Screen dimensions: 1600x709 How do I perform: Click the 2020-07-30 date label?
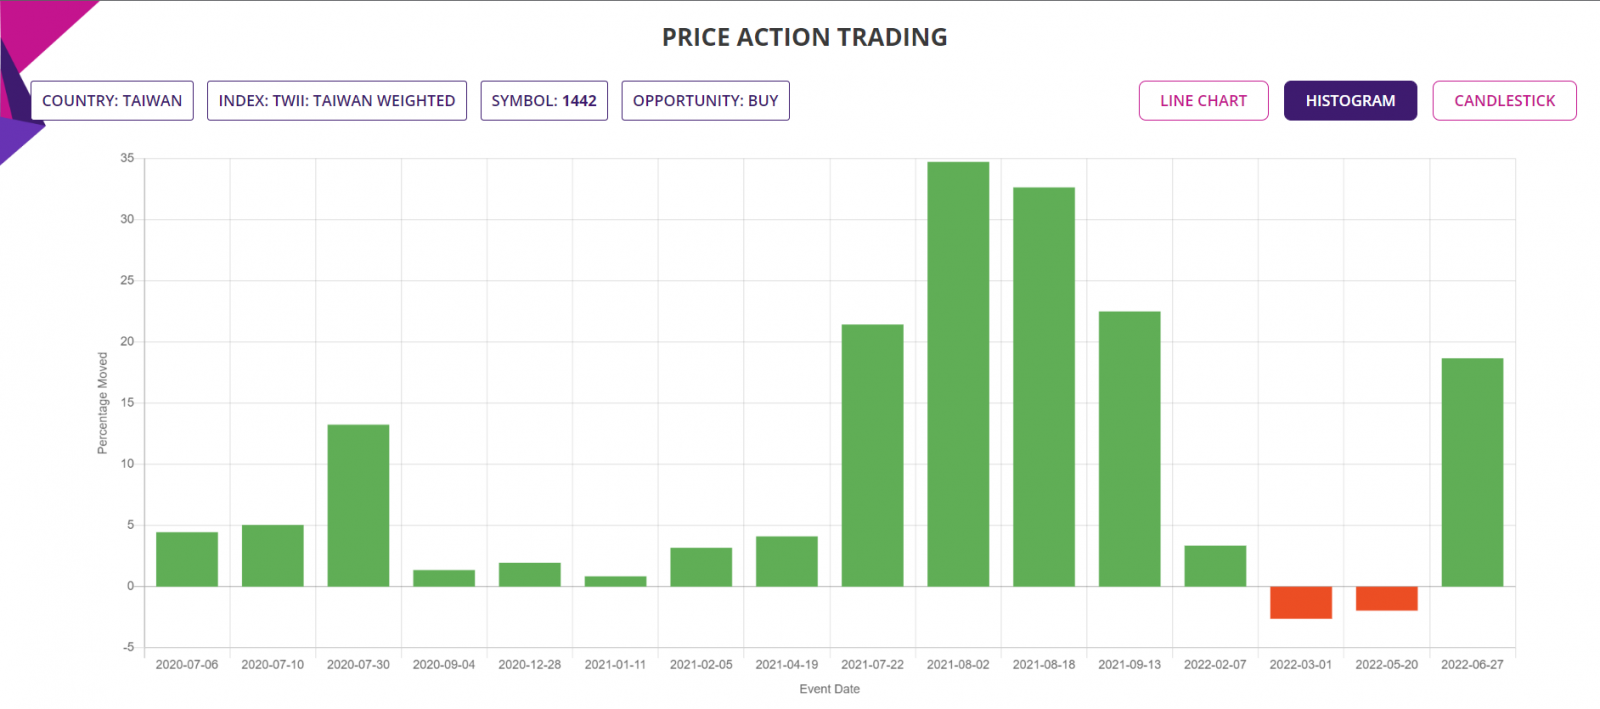point(358,665)
